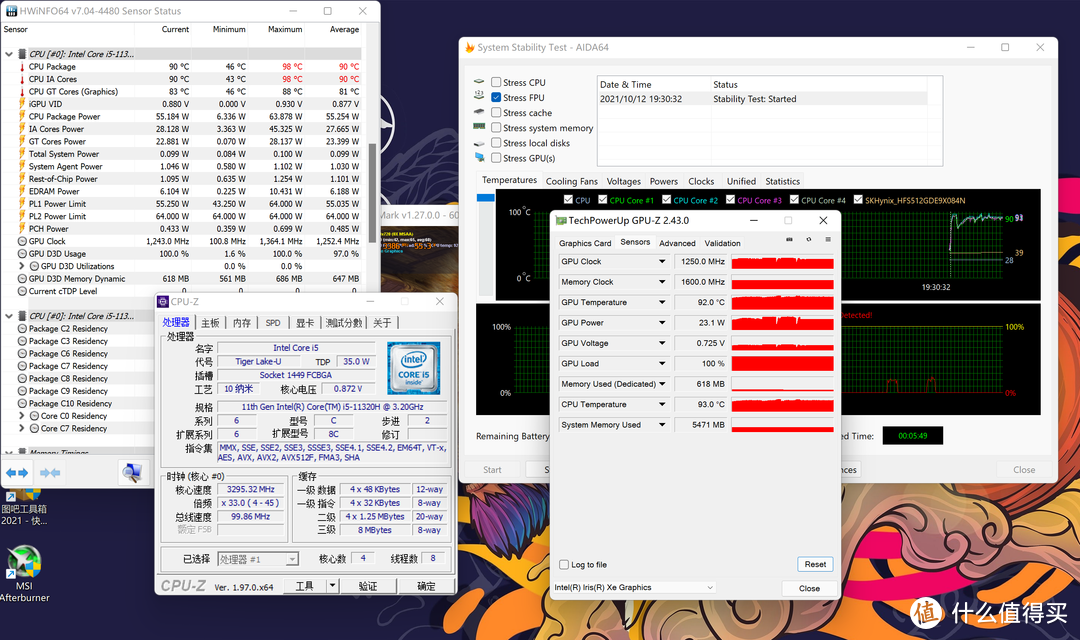Switch to the Cooling Fans tab in AIDA64
Viewport: 1080px width, 640px height.
[x=572, y=181]
